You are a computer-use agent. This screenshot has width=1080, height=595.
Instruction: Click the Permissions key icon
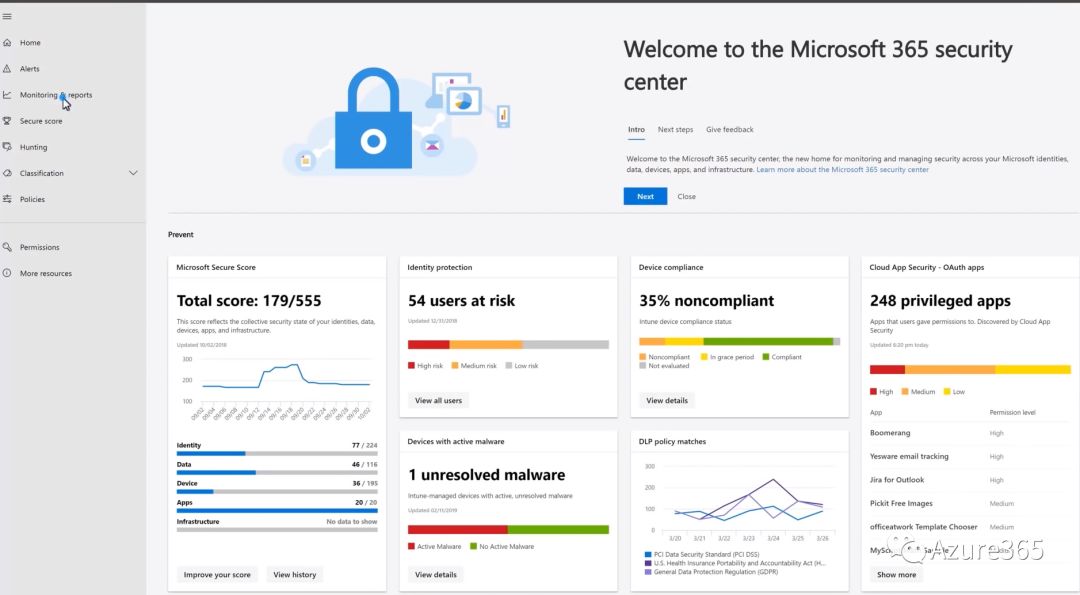click(7, 247)
